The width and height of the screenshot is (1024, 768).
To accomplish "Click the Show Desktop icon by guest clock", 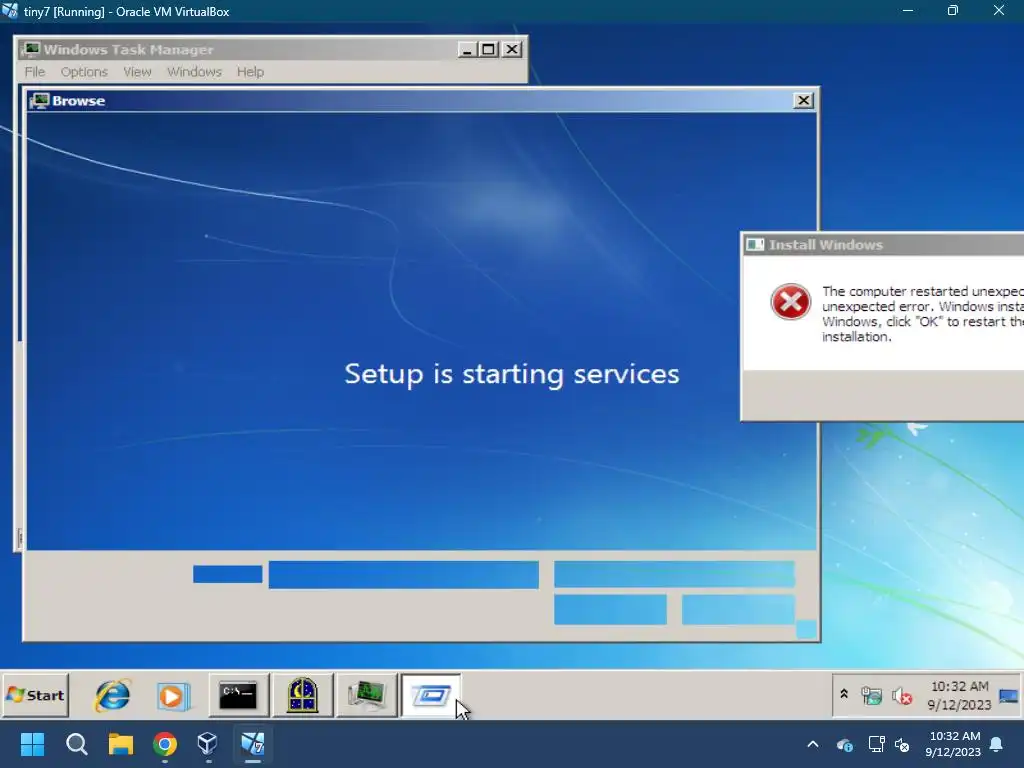I will (x=1008, y=696).
